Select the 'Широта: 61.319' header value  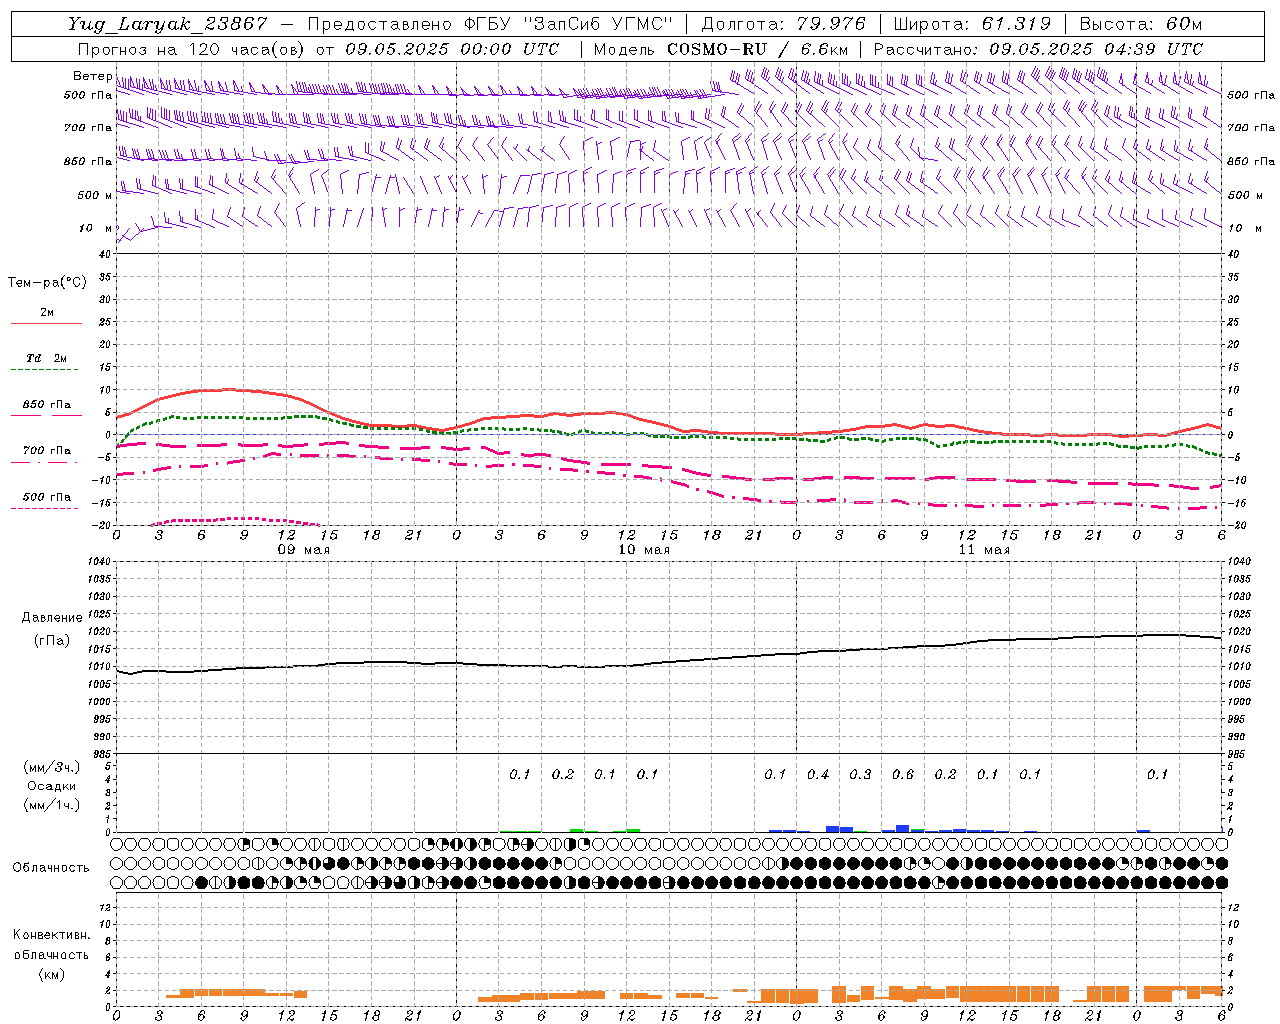pos(972,24)
